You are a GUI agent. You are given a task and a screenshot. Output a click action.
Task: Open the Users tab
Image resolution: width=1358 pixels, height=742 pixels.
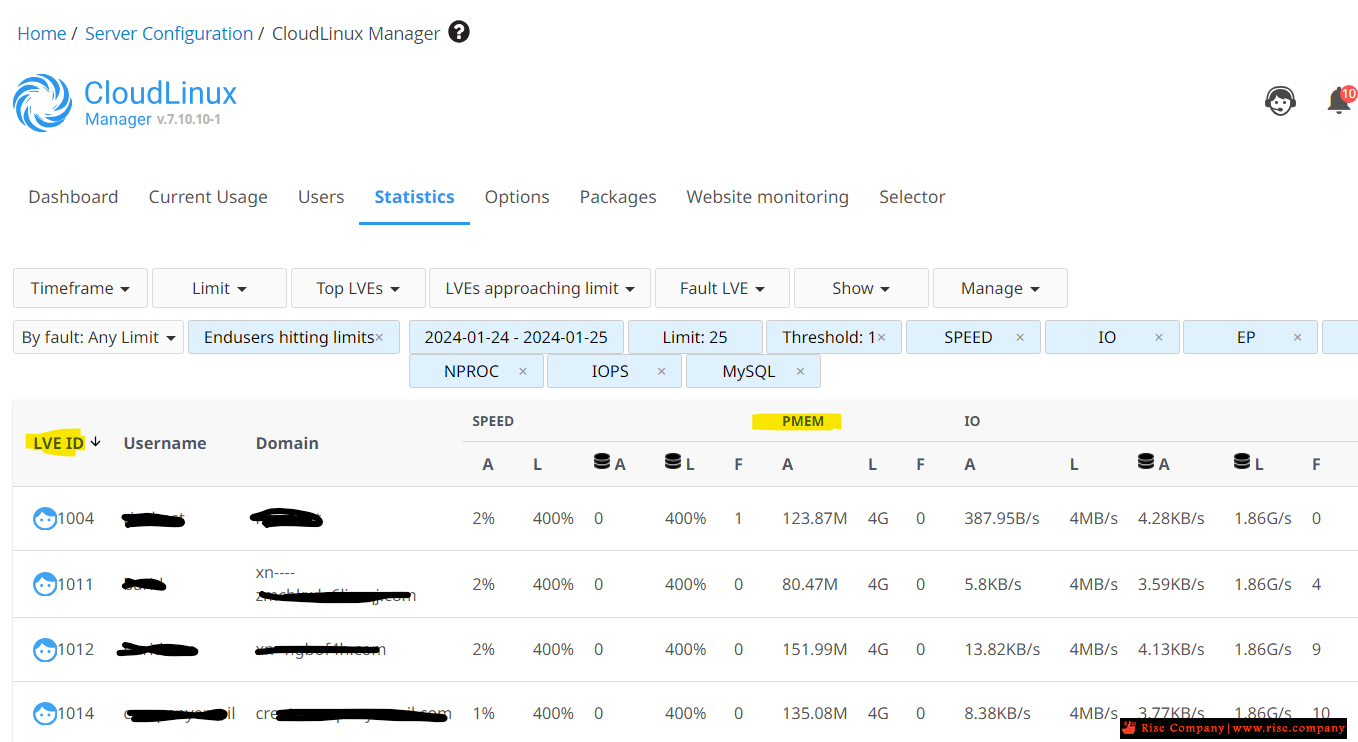pos(321,197)
